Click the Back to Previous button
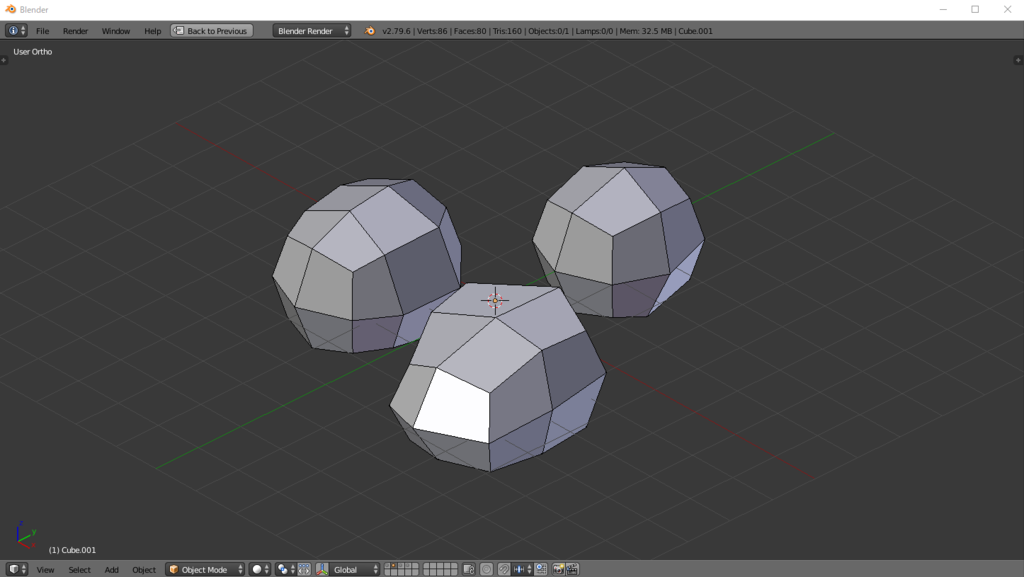Screen dimensions: 1024x577 tap(212, 31)
